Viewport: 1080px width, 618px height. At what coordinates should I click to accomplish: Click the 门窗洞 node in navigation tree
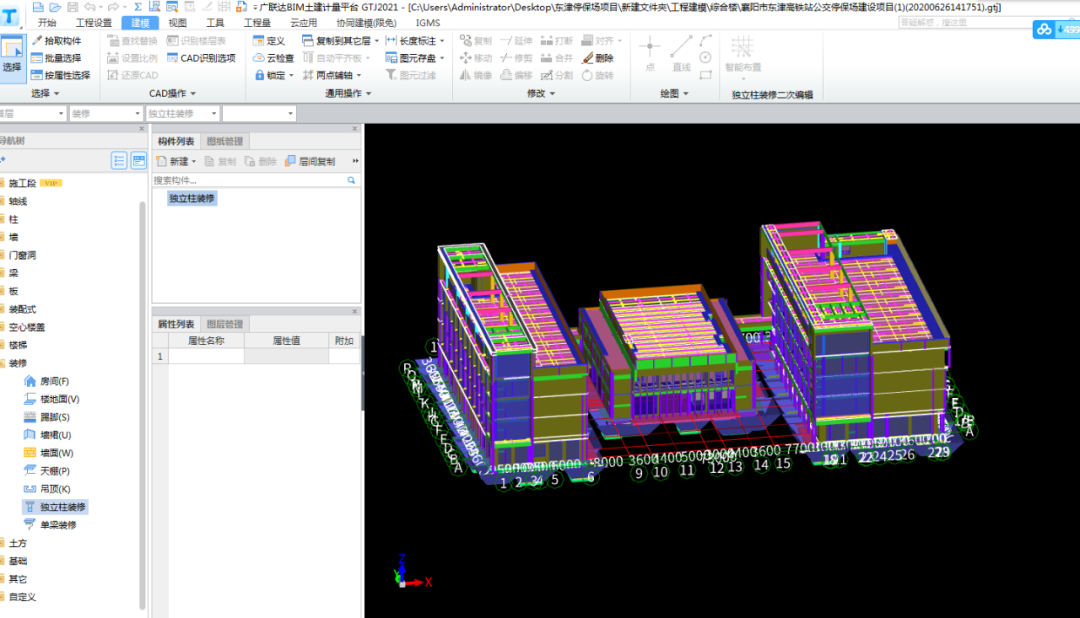coord(22,255)
